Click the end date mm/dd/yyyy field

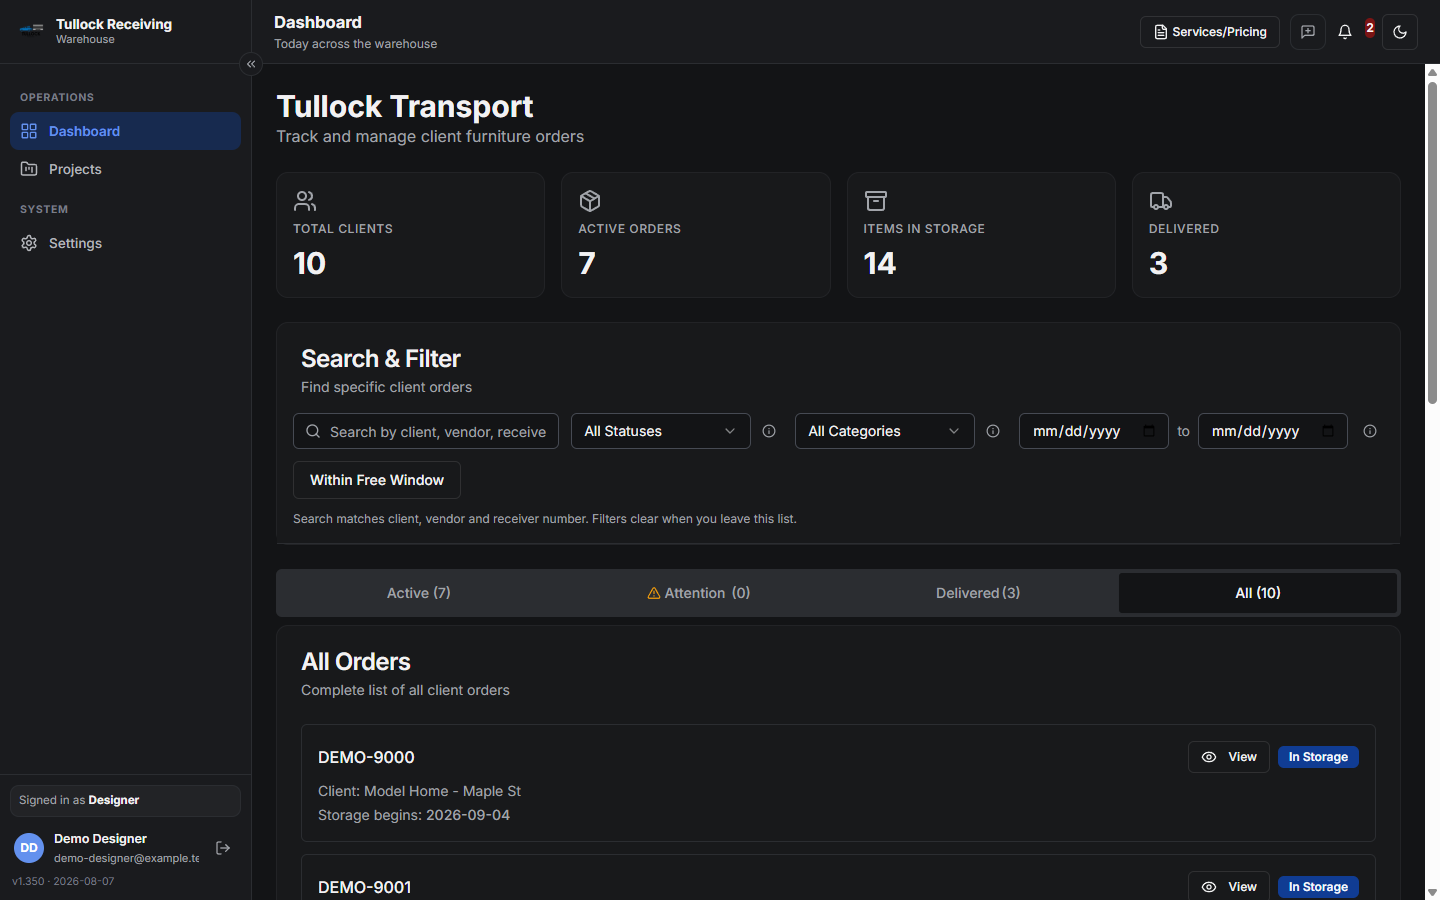[1273, 431]
